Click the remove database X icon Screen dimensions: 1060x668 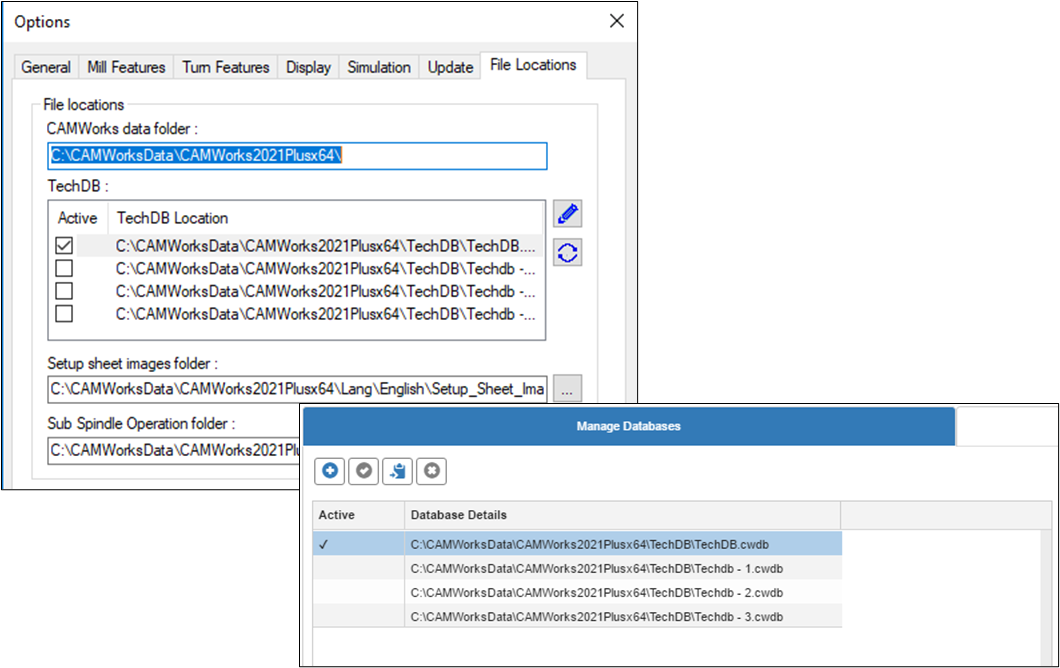point(432,471)
